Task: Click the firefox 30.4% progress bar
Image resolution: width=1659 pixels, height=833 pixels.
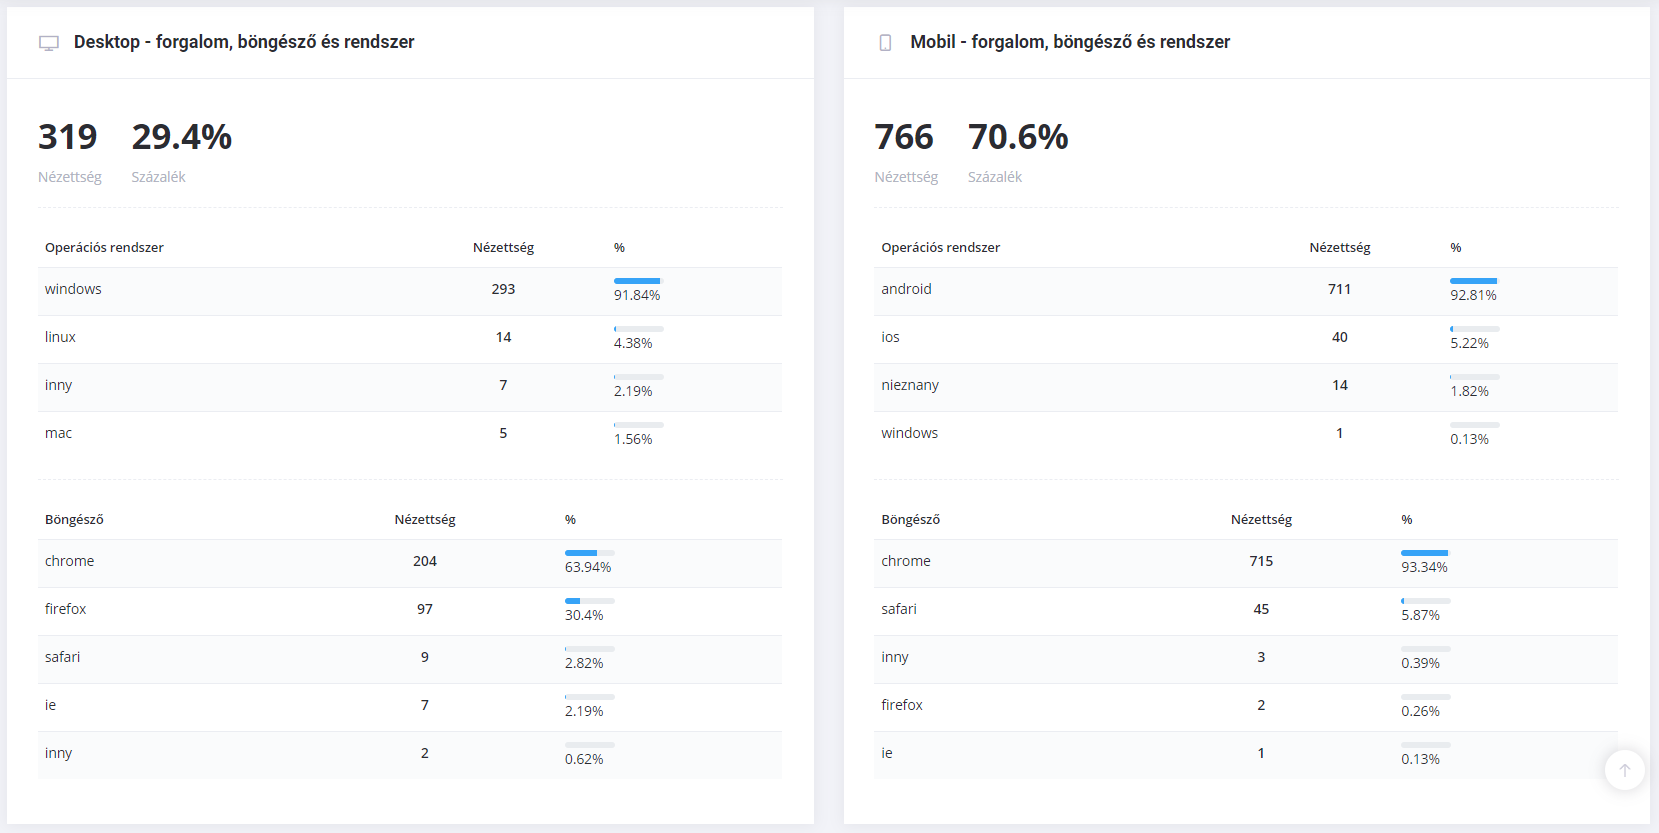Action: [589, 601]
